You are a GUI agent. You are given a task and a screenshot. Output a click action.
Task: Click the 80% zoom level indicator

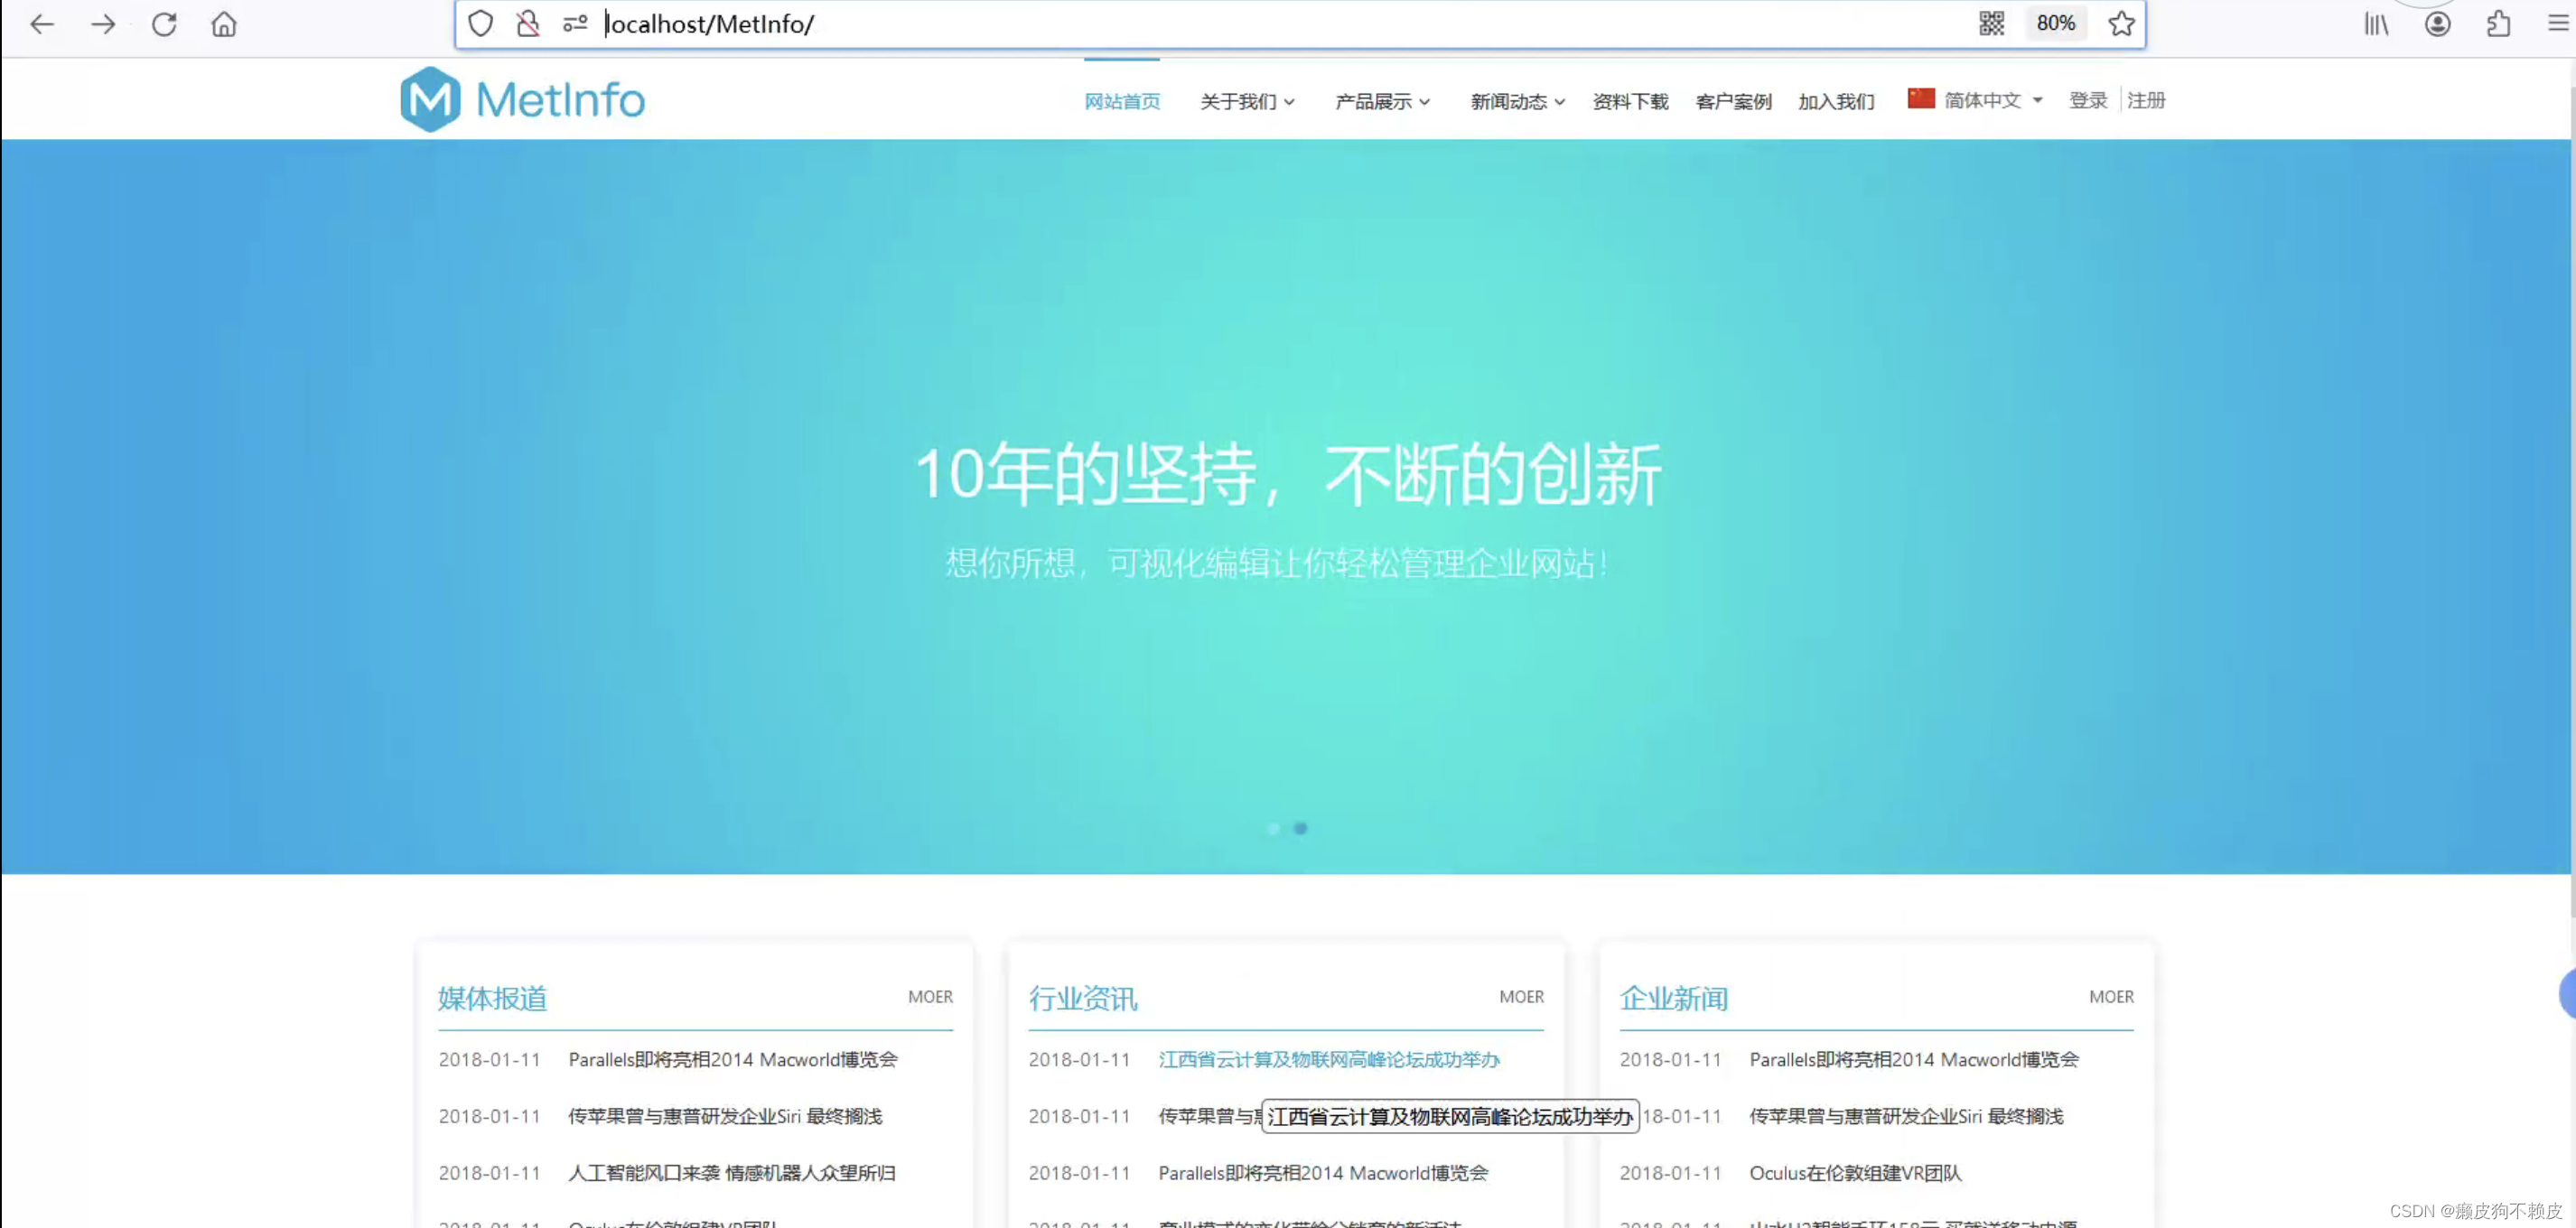click(2055, 24)
